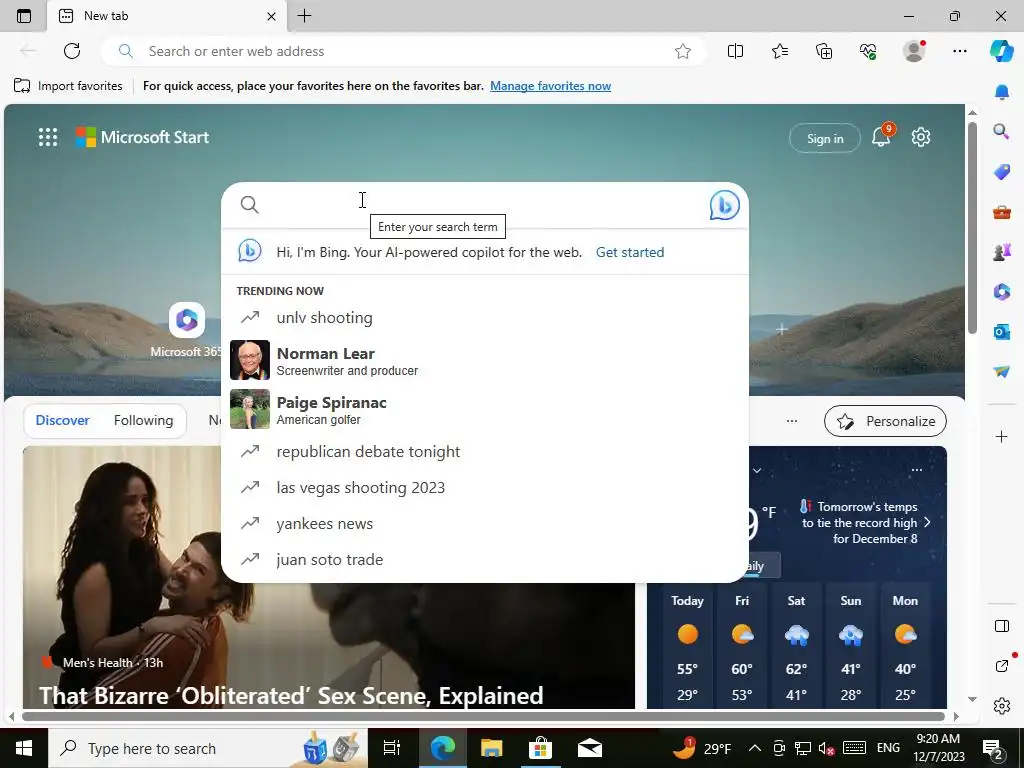Viewport: 1024px width, 768px height.
Task: Close the New tab browser tab
Action: click(x=271, y=16)
